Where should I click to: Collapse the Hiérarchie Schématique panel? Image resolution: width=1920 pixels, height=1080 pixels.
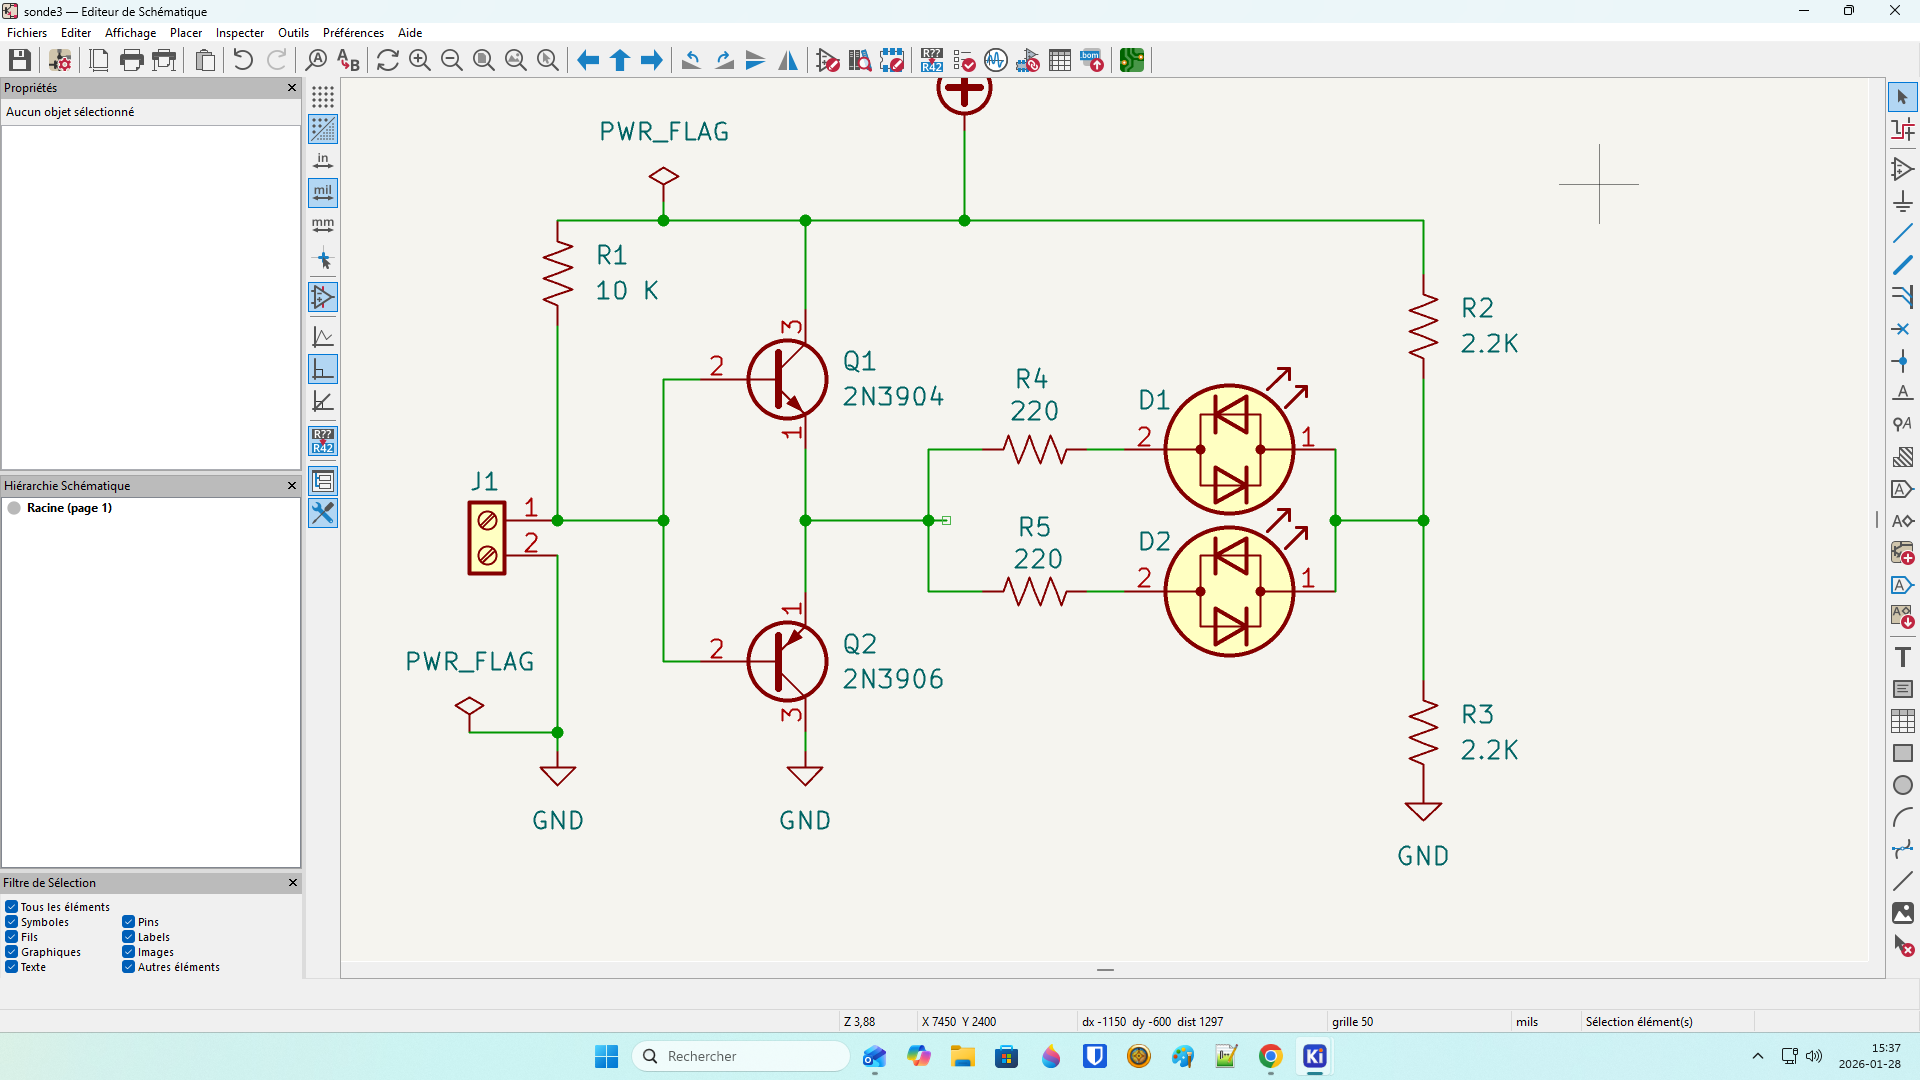point(292,486)
